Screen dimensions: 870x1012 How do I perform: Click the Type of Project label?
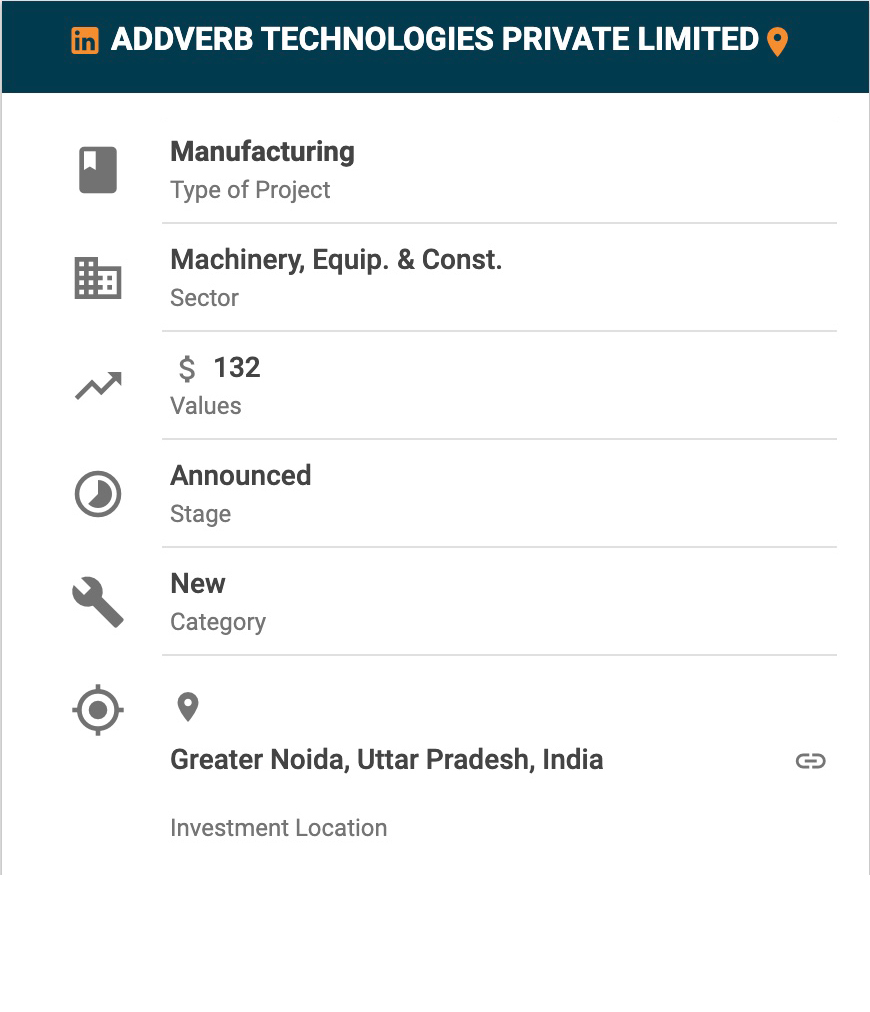[250, 190]
